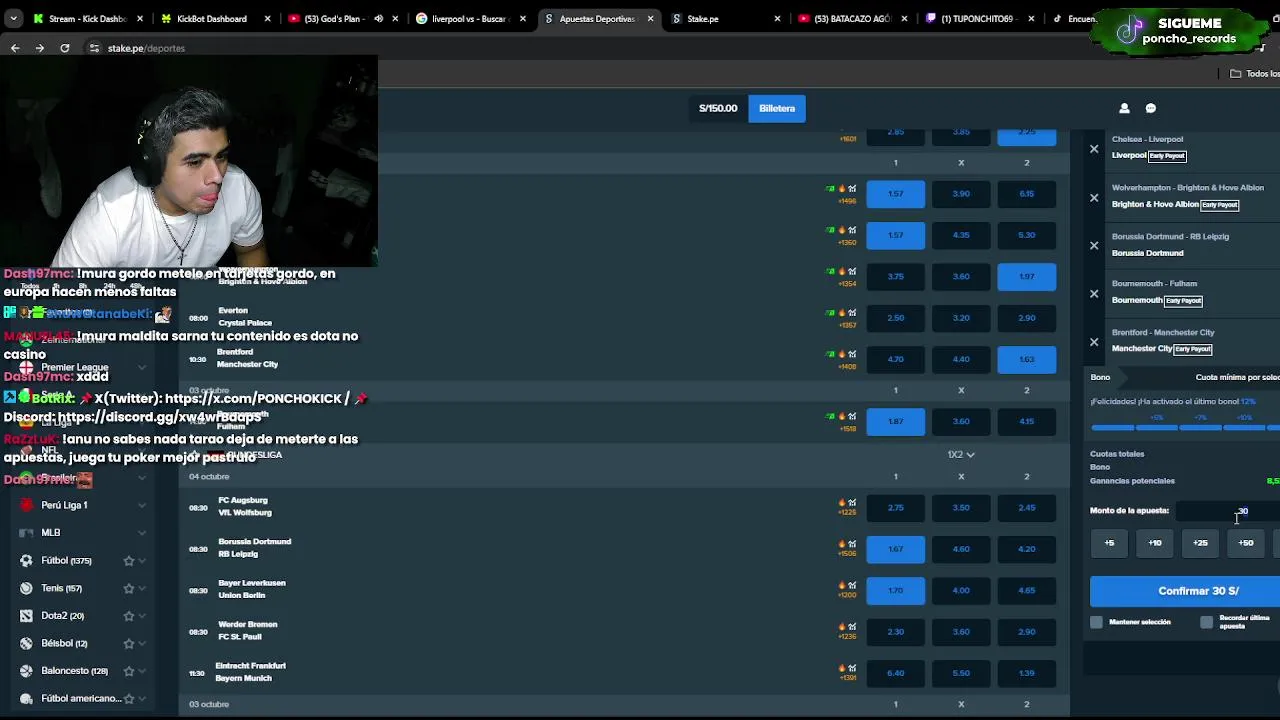Expand the Tenis category chevron
Viewport: 1280px width, 720px height.
pos(142,588)
